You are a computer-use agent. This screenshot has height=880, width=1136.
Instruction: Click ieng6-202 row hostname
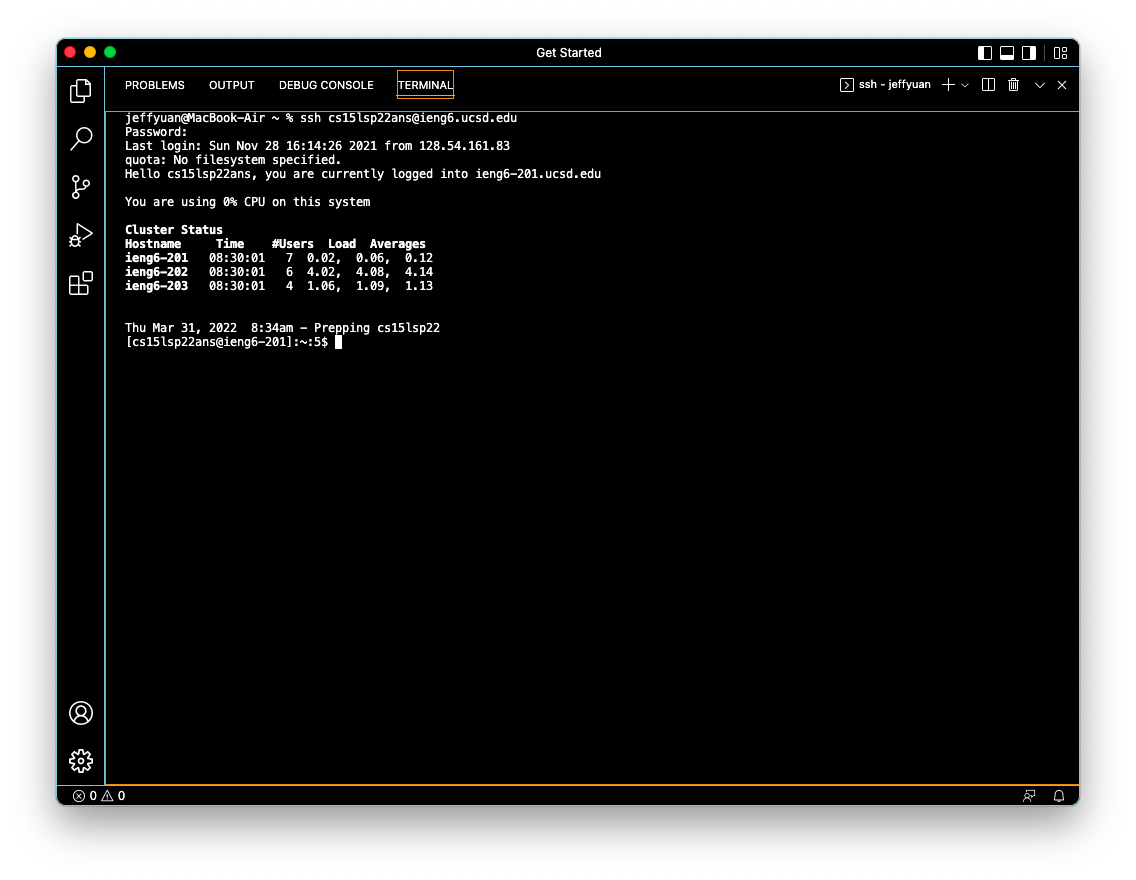pyautogui.click(x=156, y=272)
